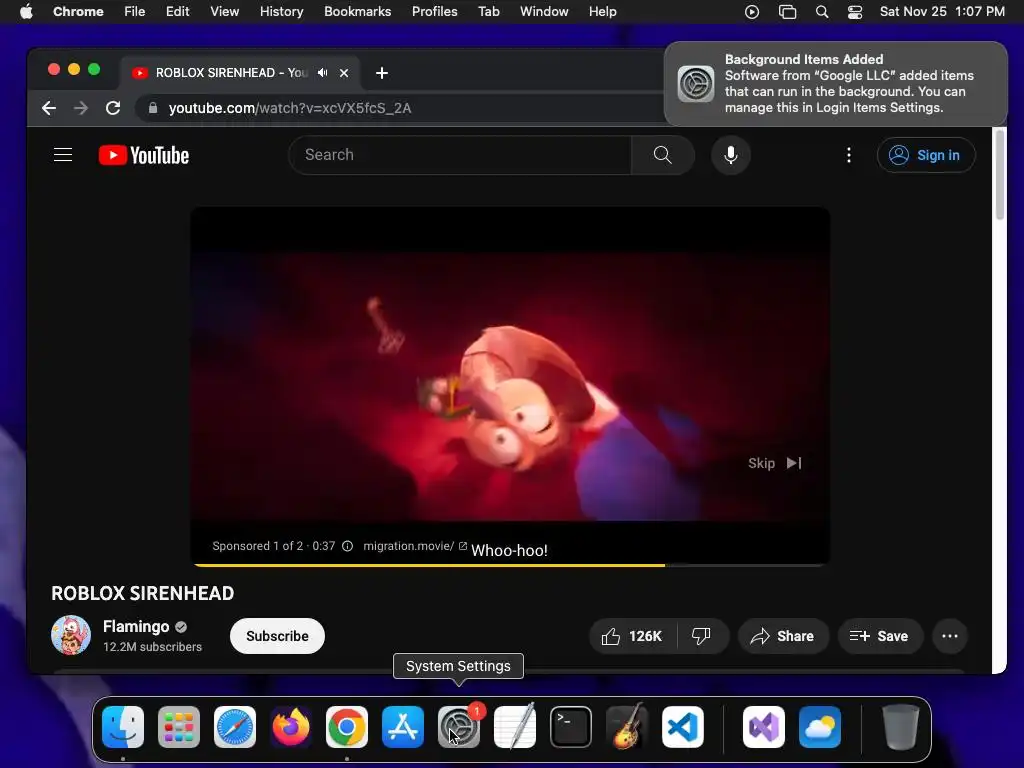
Task: Open TextEdit from the Dock
Action: pos(515,727)
